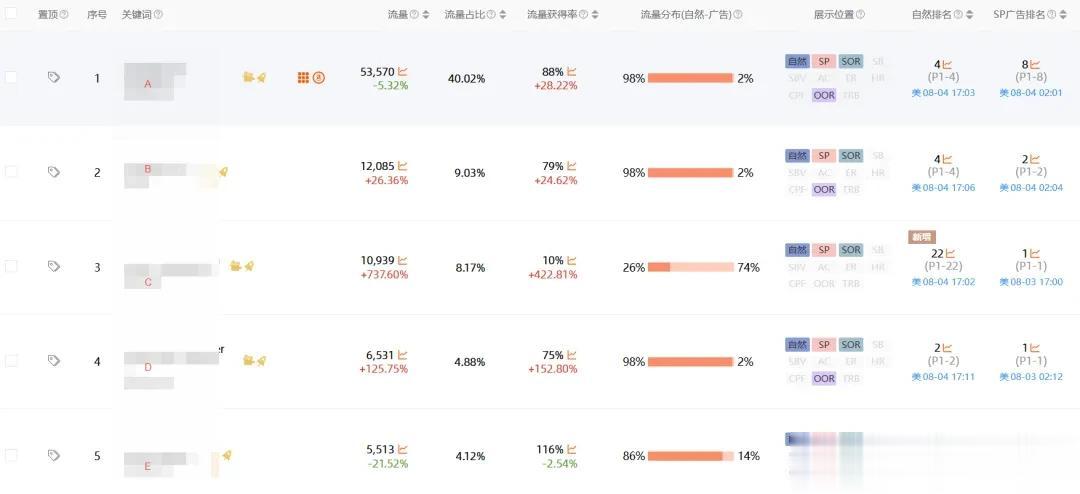Sort the table by 流量 column
This screenshot has height=494, width=1080.
click(x=426, y=15)
